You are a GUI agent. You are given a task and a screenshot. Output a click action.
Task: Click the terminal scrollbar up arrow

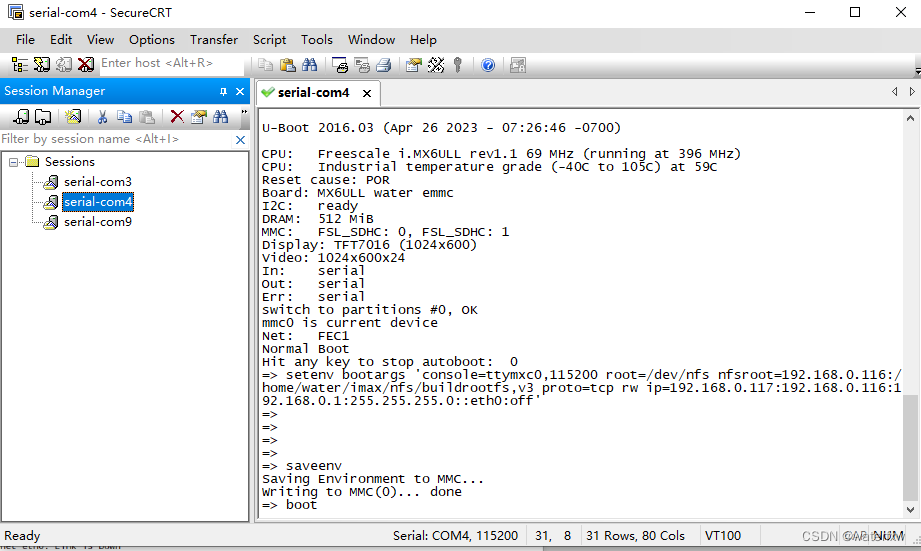pyautogui.click(x=910, y=119)
